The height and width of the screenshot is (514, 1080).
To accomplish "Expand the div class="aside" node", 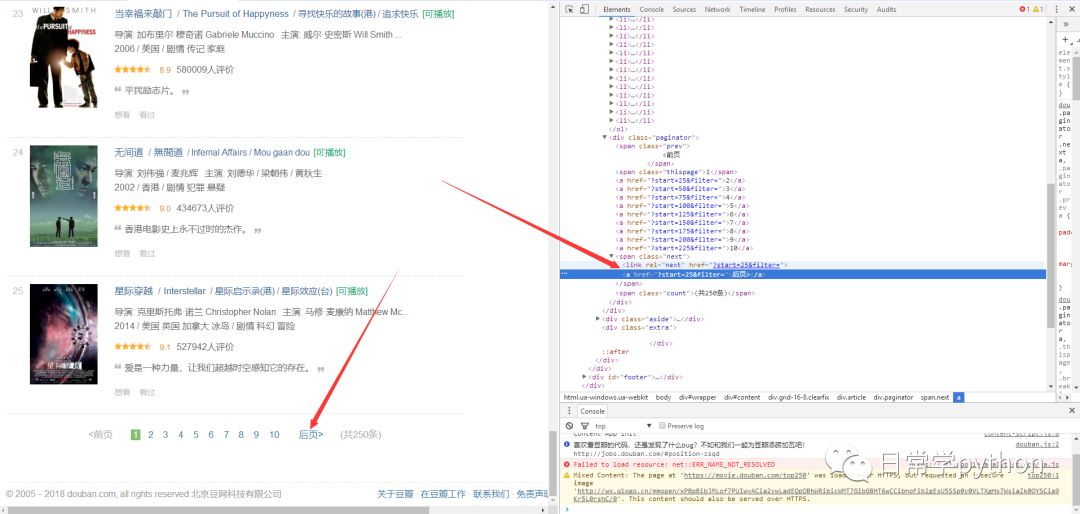I will point(599,319).
